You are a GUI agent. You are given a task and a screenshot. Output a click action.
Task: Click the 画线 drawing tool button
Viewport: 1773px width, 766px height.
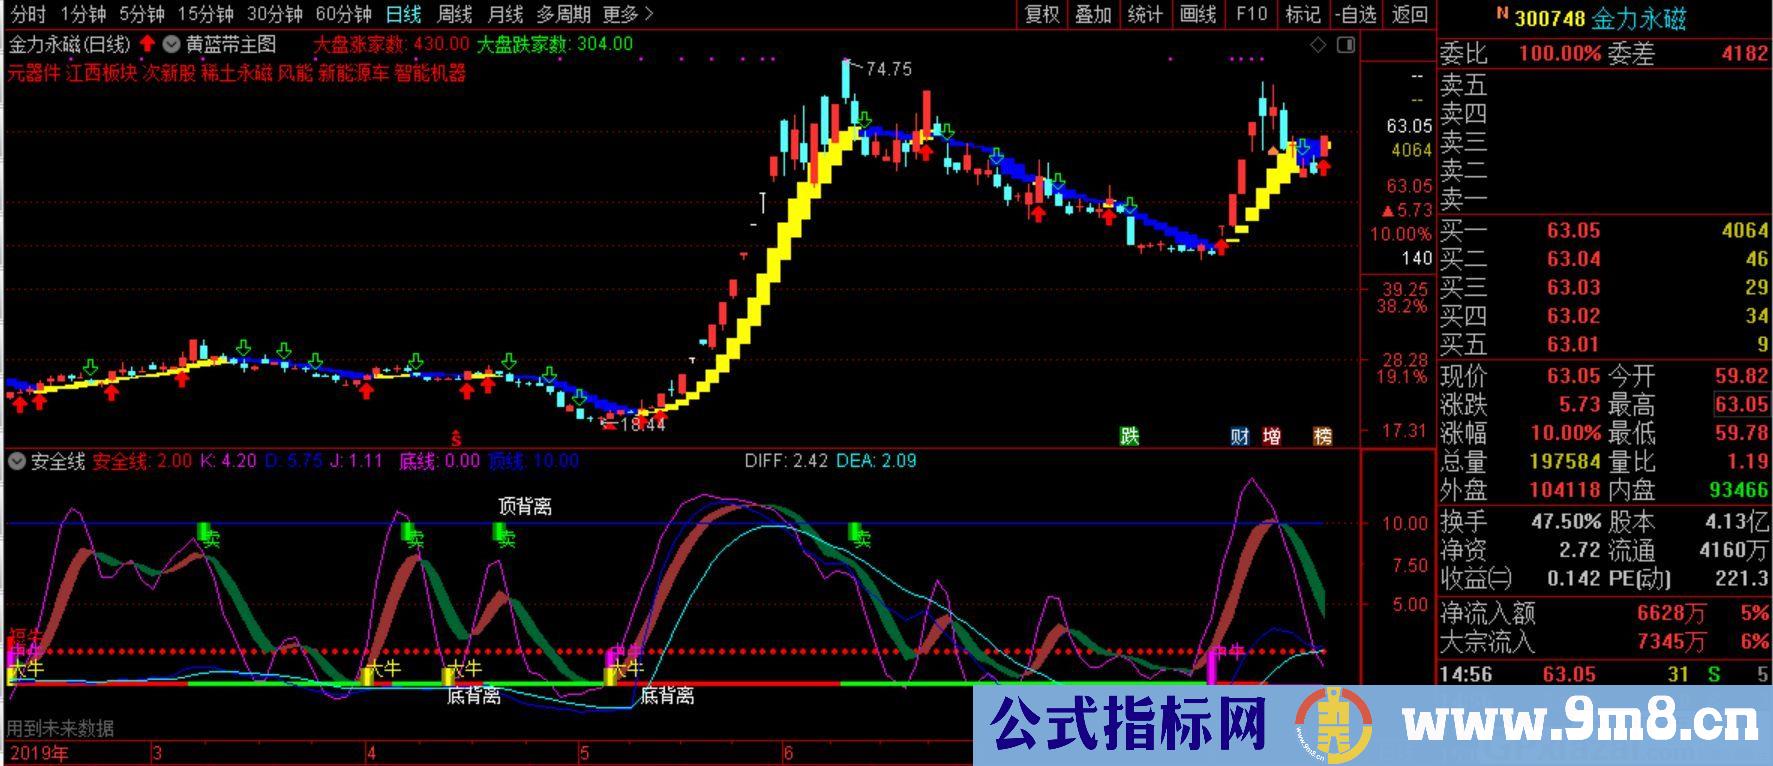(1197, 14)
